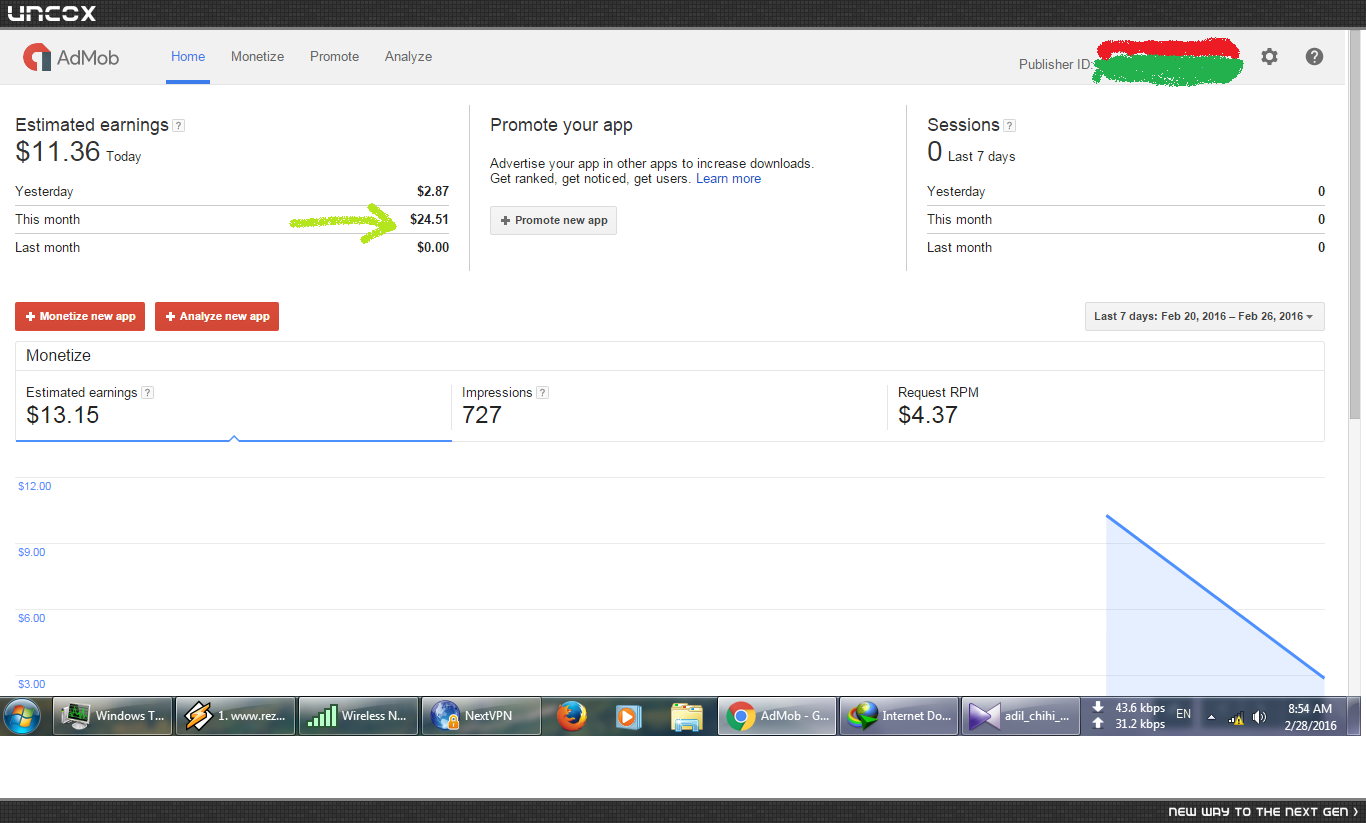Click the 43.6 kbps download speed readout
Screen dimensions: 1366x823
click(x=1140, y=708)
